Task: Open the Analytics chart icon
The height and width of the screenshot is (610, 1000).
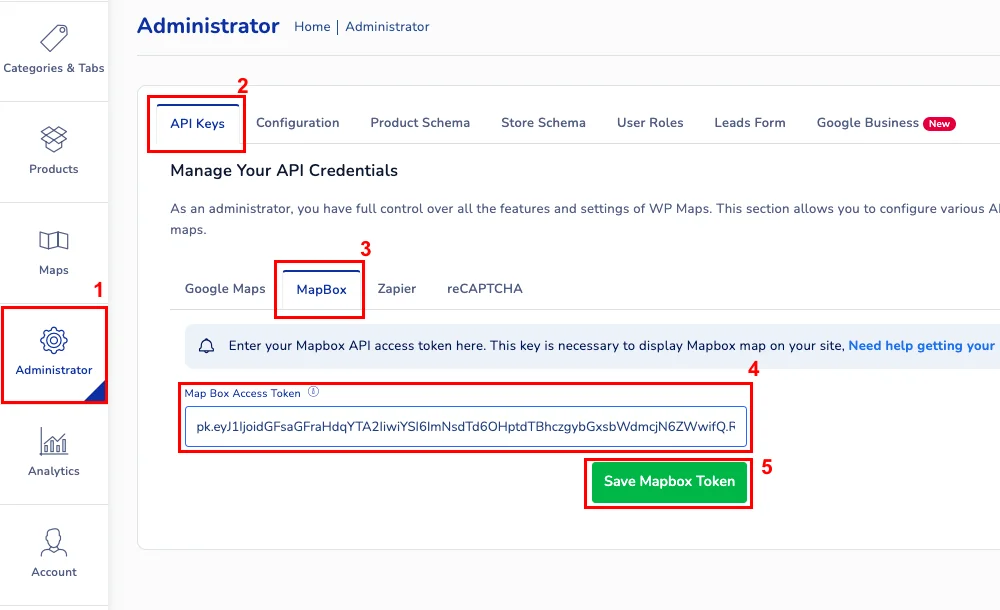Action: (54, 441)
